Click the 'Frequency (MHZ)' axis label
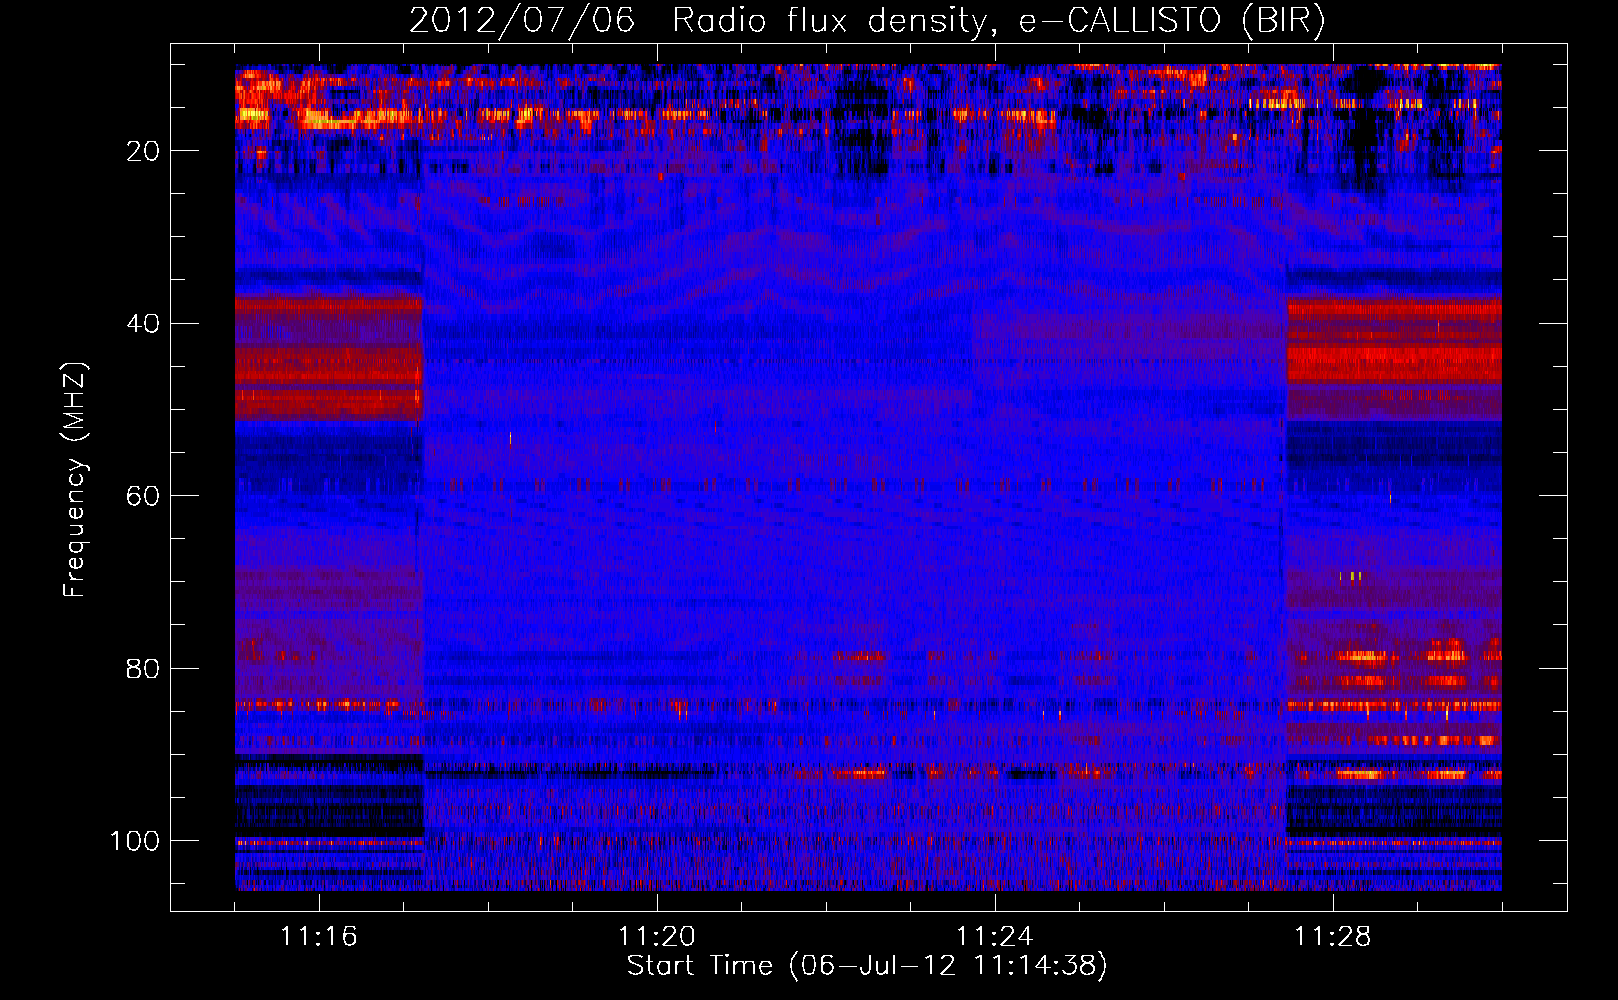This screenshot has height=1000, width=1618. pyautogui.click(x=75, y=480)
